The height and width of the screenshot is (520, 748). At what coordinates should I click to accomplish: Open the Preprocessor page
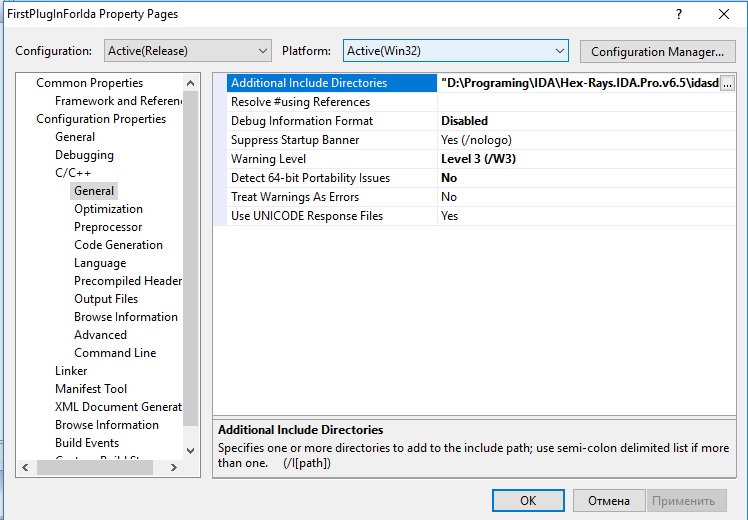(108, 227)
